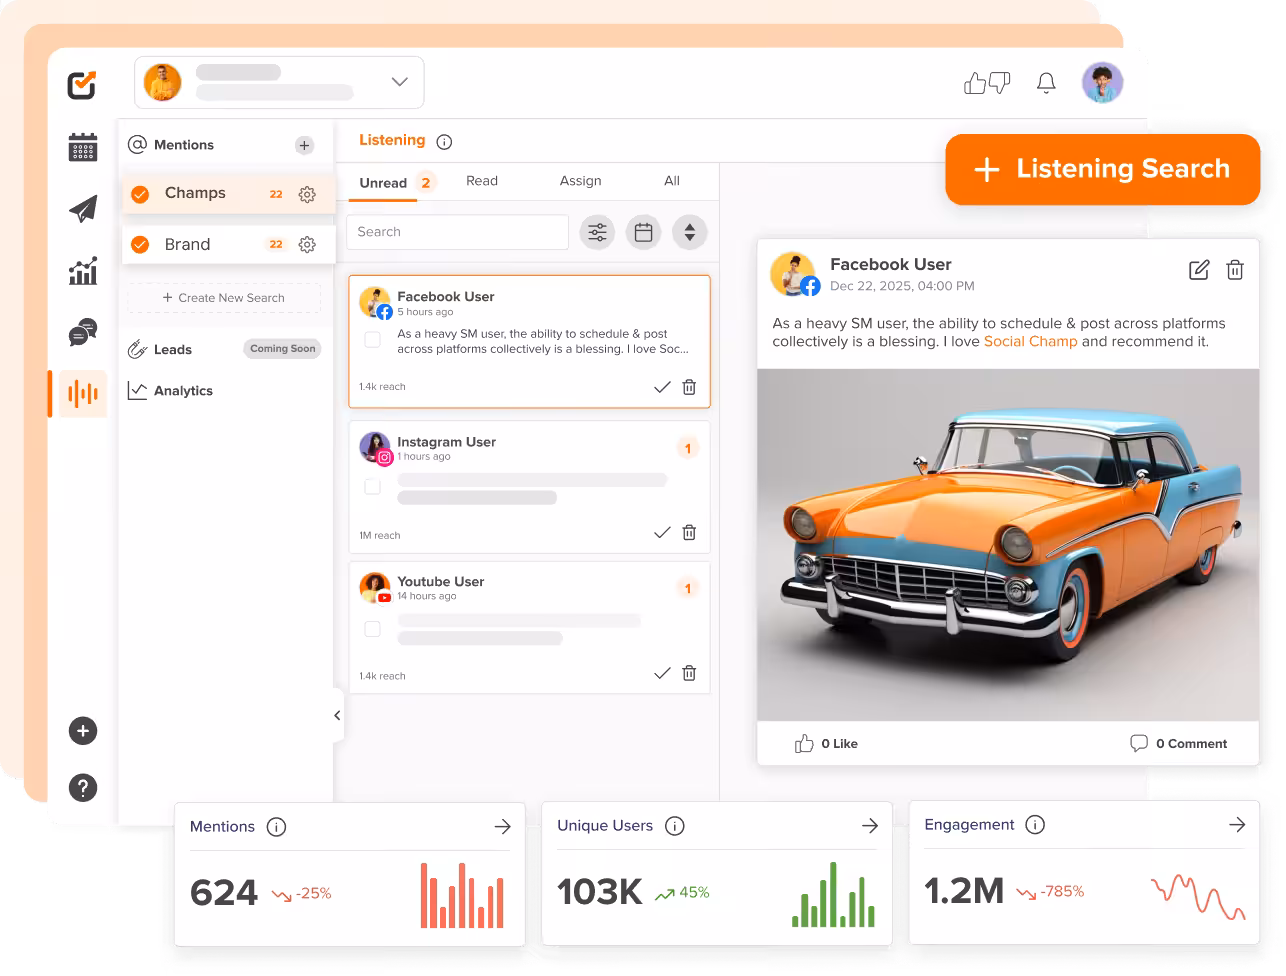Image resolution: width=1286 pixels, height=976 pixels.
Task: Open the Social Champ link in the post
Action: click(x=1031, y=341)
